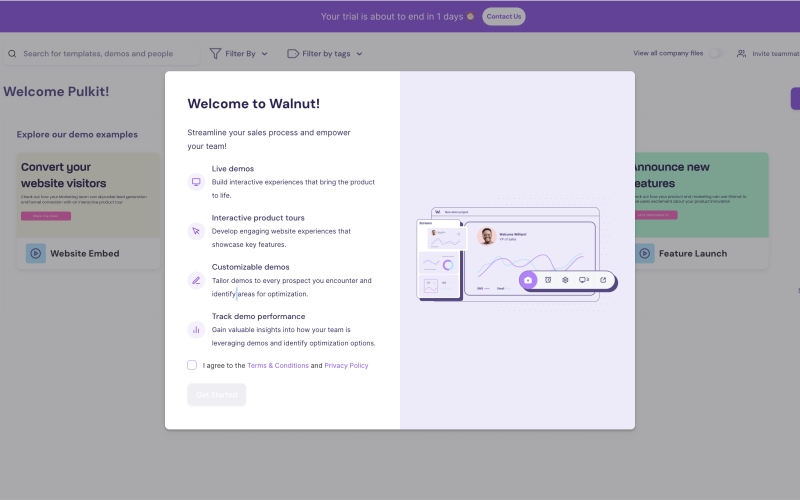Click the Feature Launch label

coord(693,254)
